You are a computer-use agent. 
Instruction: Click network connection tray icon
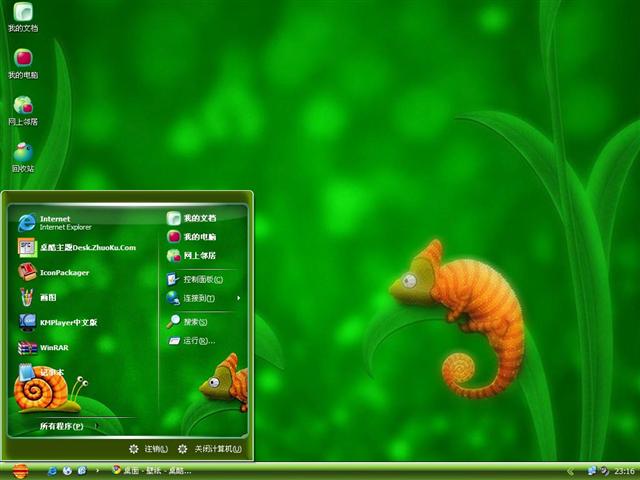(591, 471)
